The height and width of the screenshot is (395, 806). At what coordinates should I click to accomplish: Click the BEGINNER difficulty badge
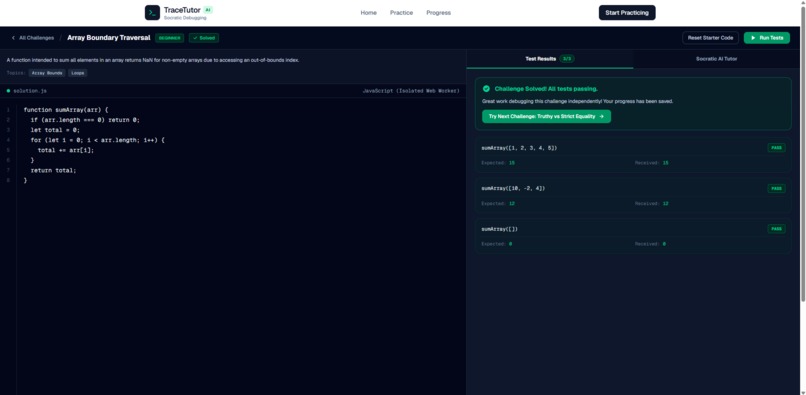[x=169, y=38]
